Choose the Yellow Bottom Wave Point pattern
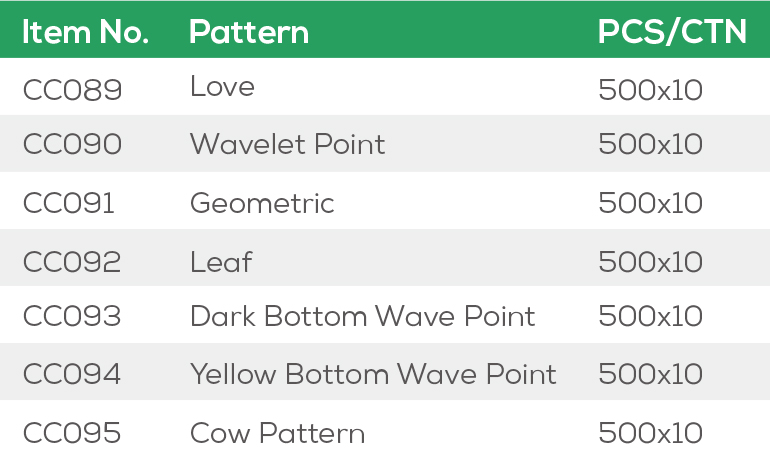 point(373,375)
